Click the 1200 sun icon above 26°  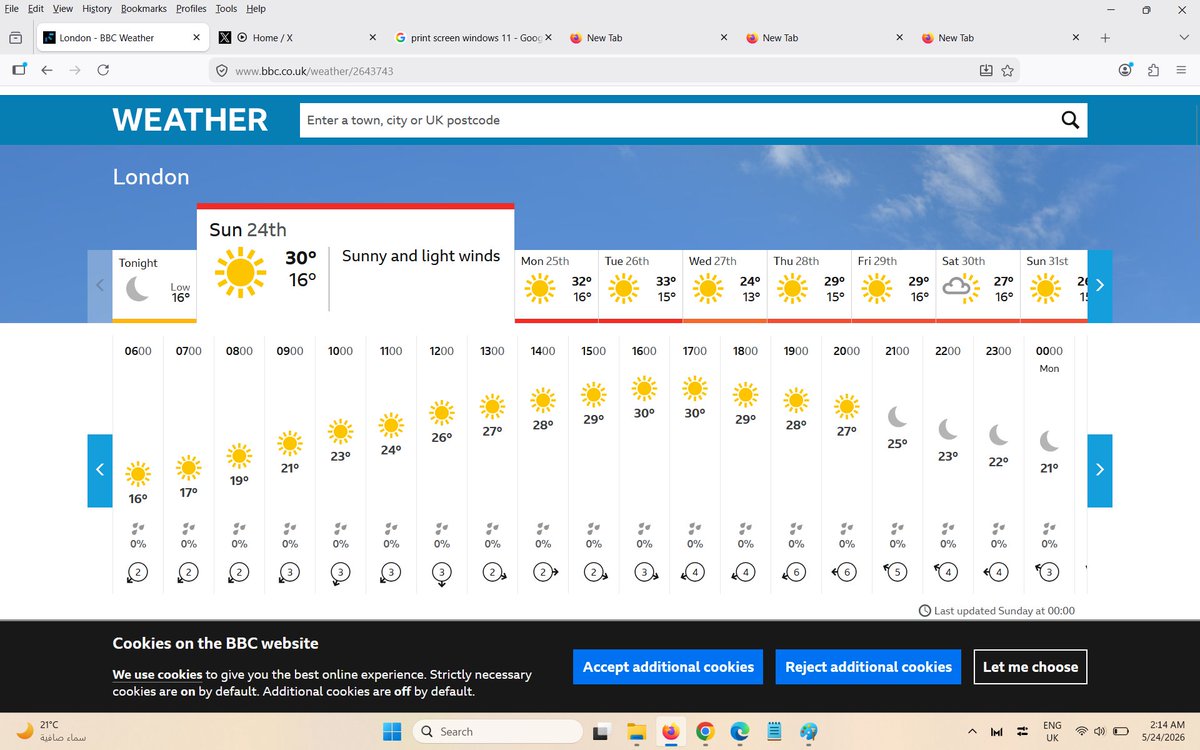(441, 412)
